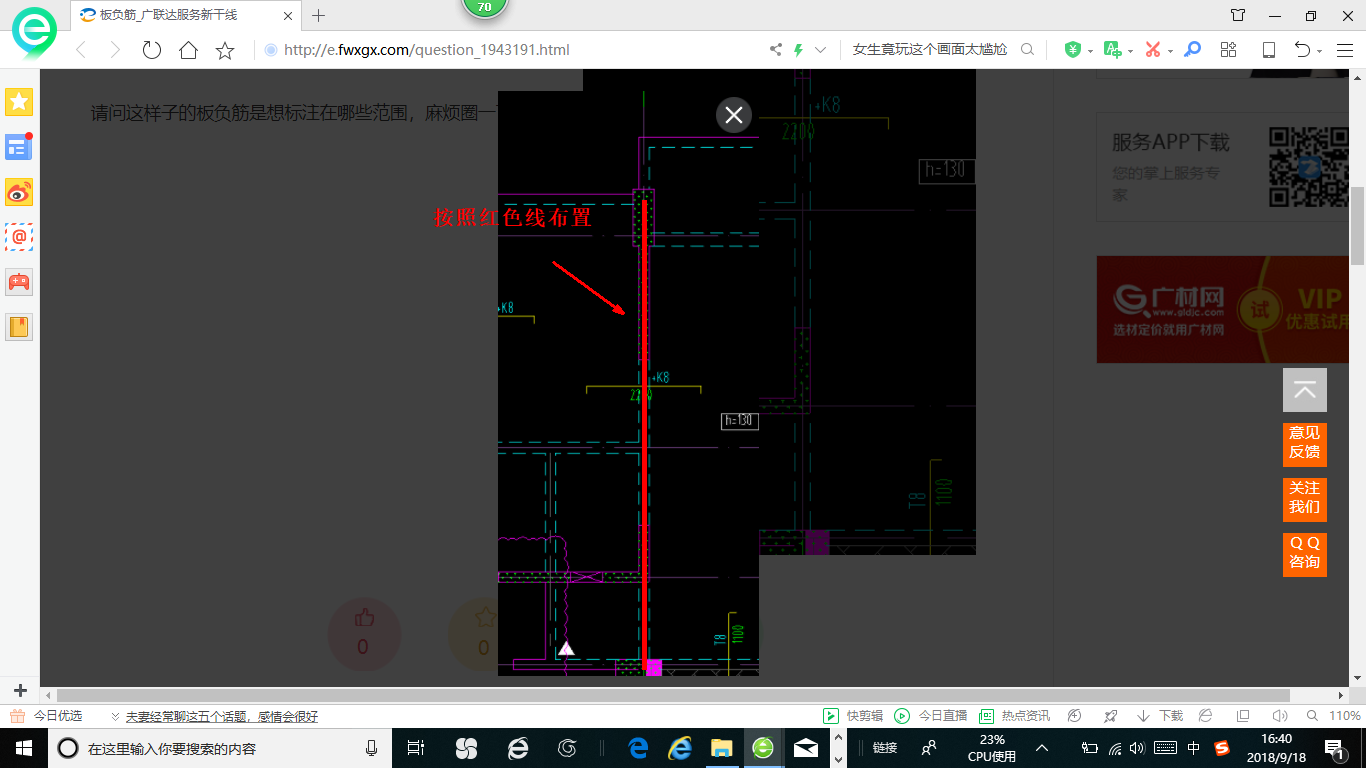
Task: Click the 关注我们 orange button
Action: point(1305,499)
